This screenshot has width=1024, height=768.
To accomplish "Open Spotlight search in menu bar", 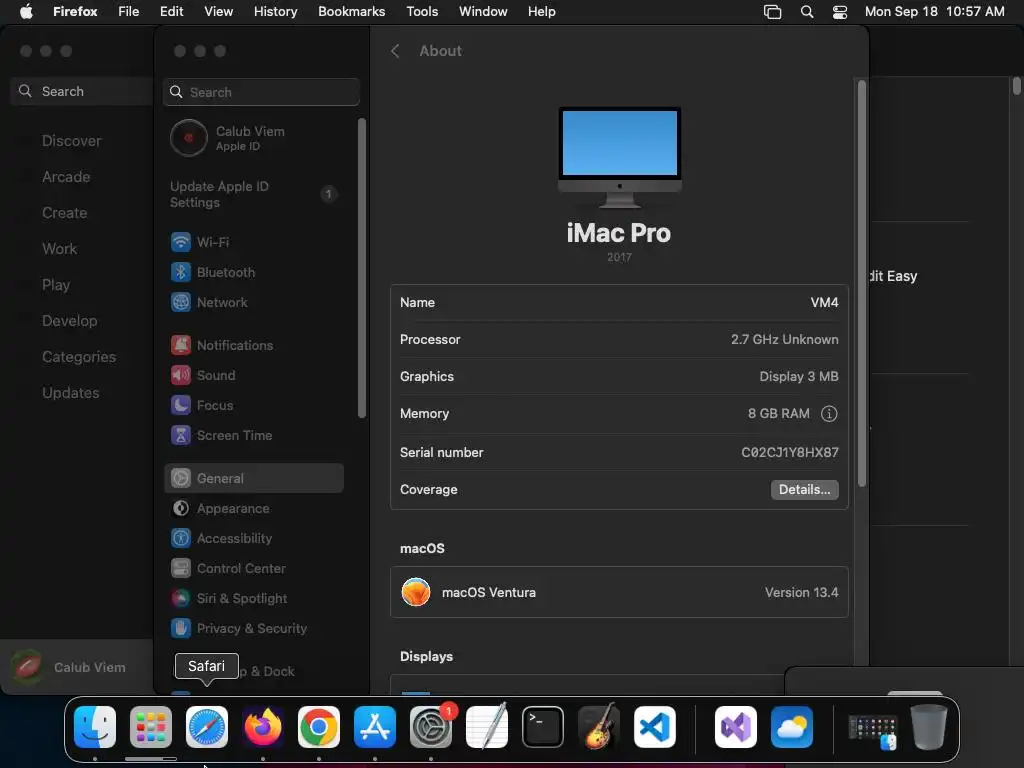I will pos(807,11).
